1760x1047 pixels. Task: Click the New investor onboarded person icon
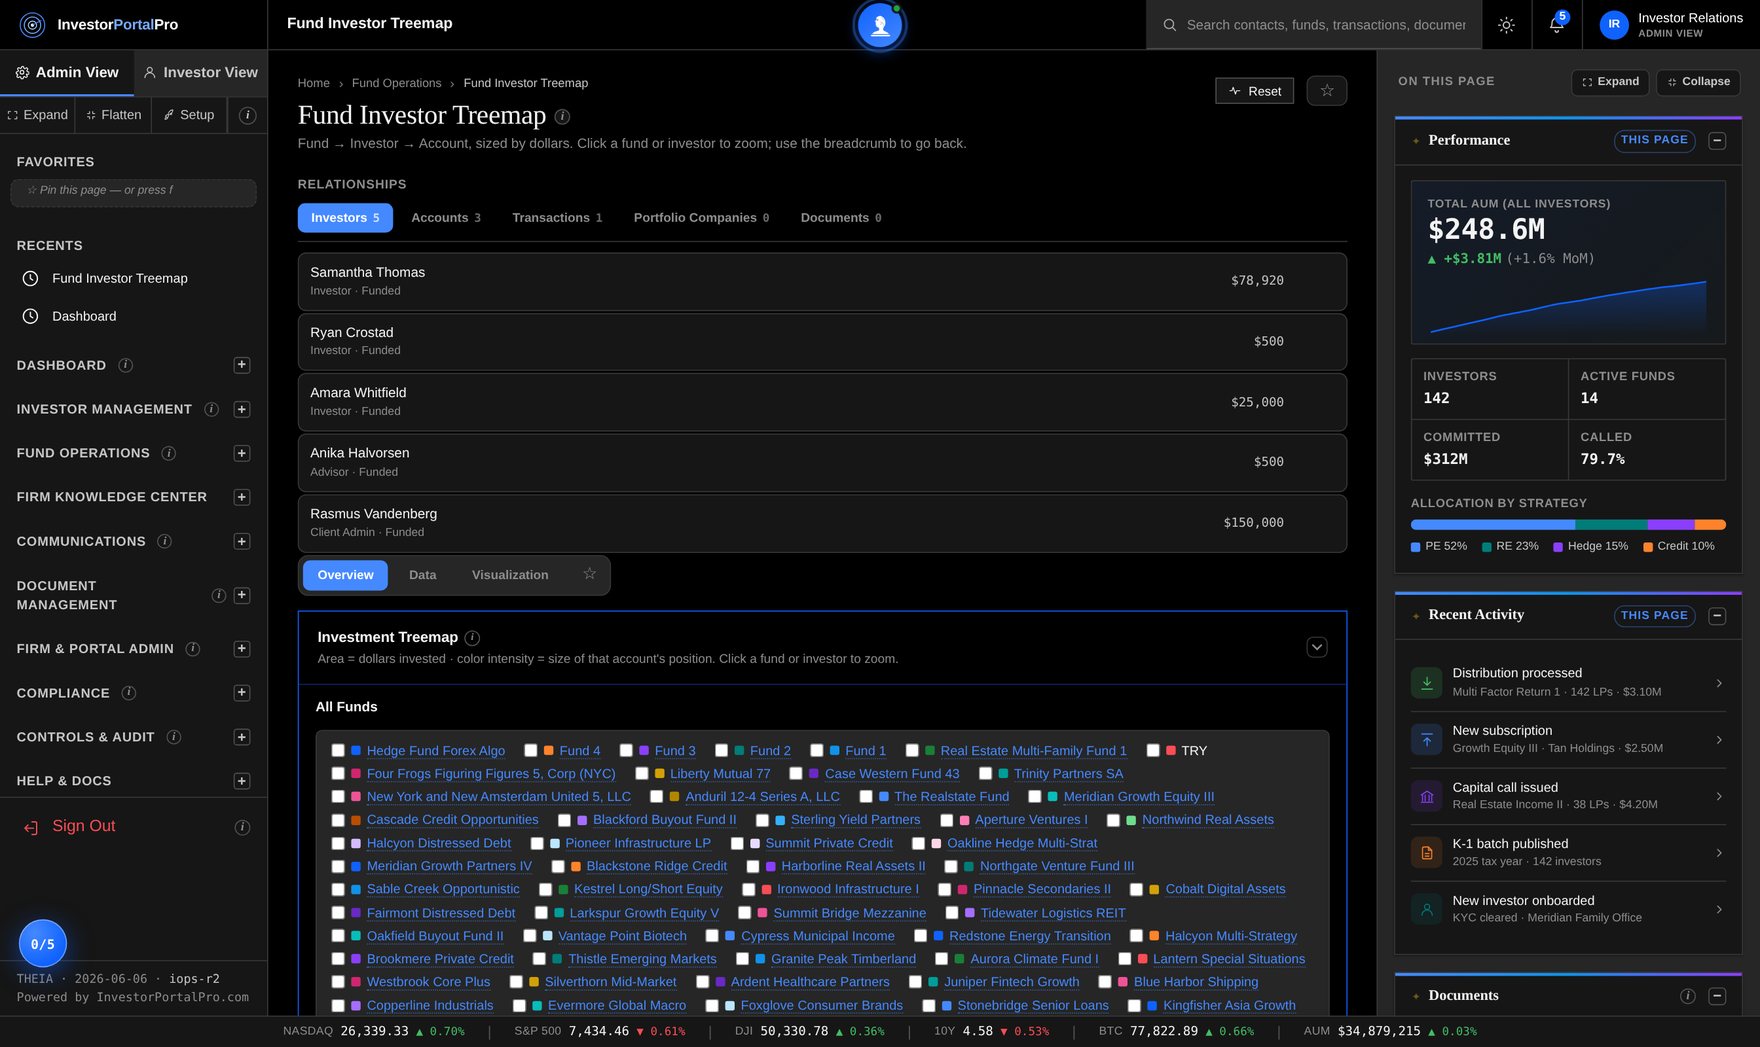pos(1427,909)
